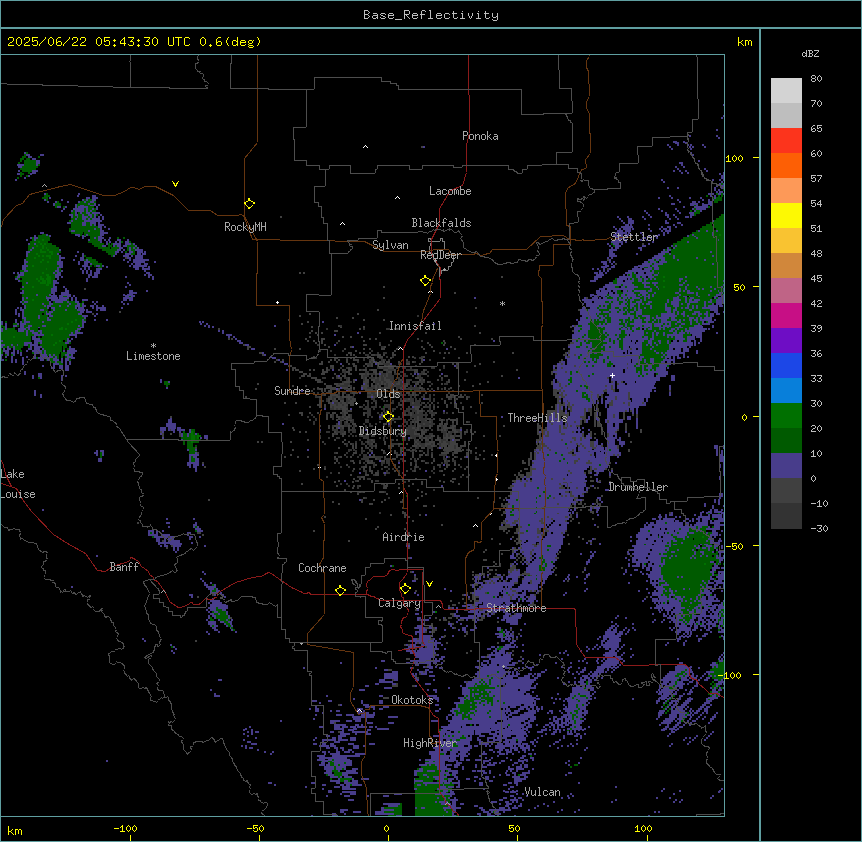Select the light gray 70-80 dBZ swatch
862x842 pixels.
tap(786, 90)
